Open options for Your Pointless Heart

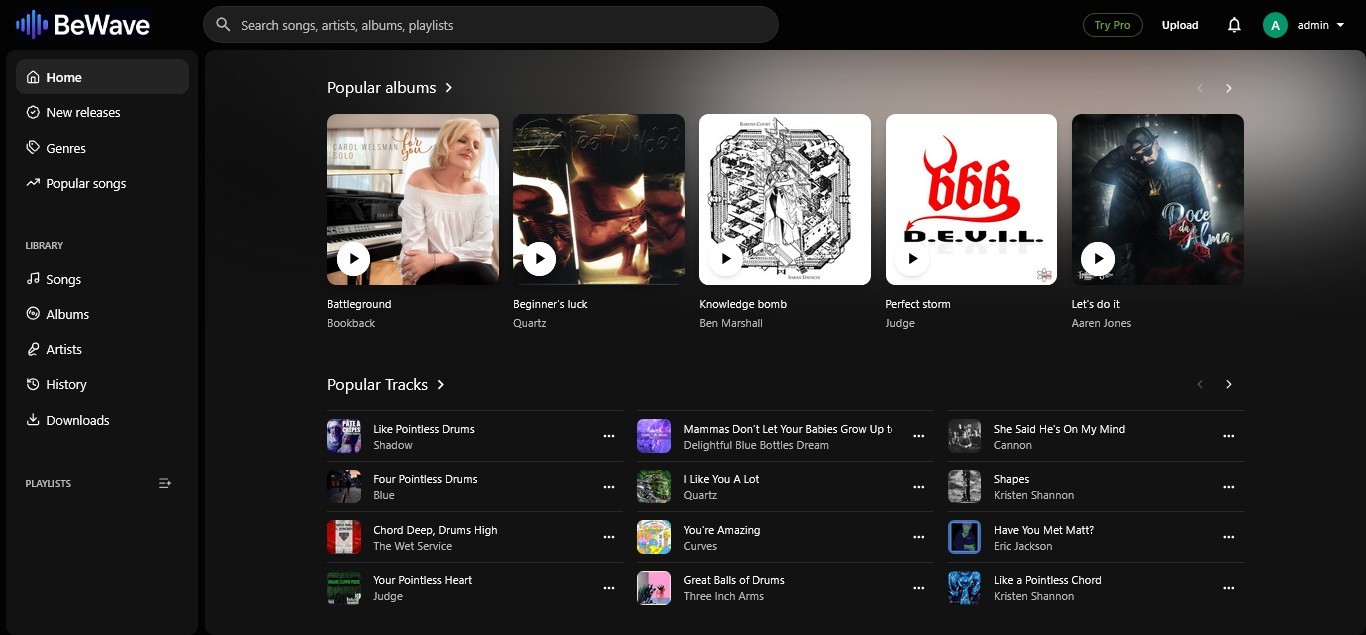coord(609,588)
